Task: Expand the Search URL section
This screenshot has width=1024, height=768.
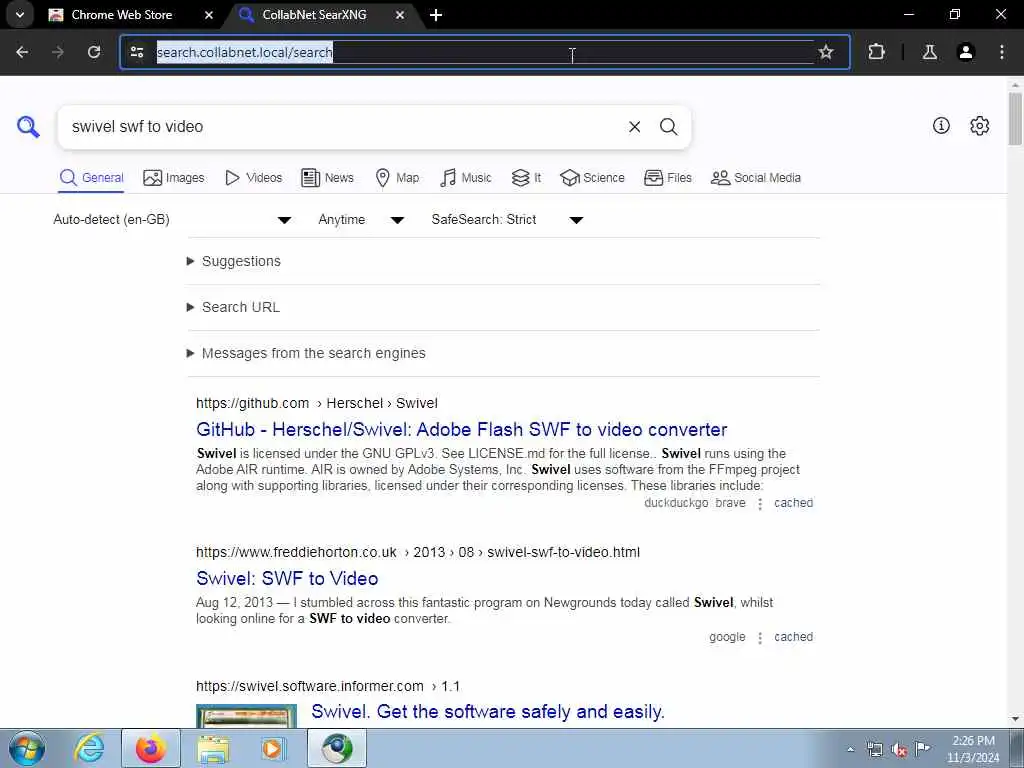Action: point(233,307)
